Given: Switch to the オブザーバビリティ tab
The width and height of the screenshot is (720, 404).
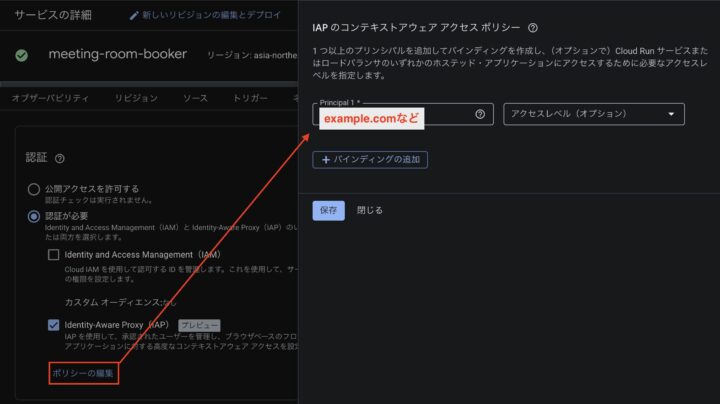Looking at the screenshot, I should [50, 99].
